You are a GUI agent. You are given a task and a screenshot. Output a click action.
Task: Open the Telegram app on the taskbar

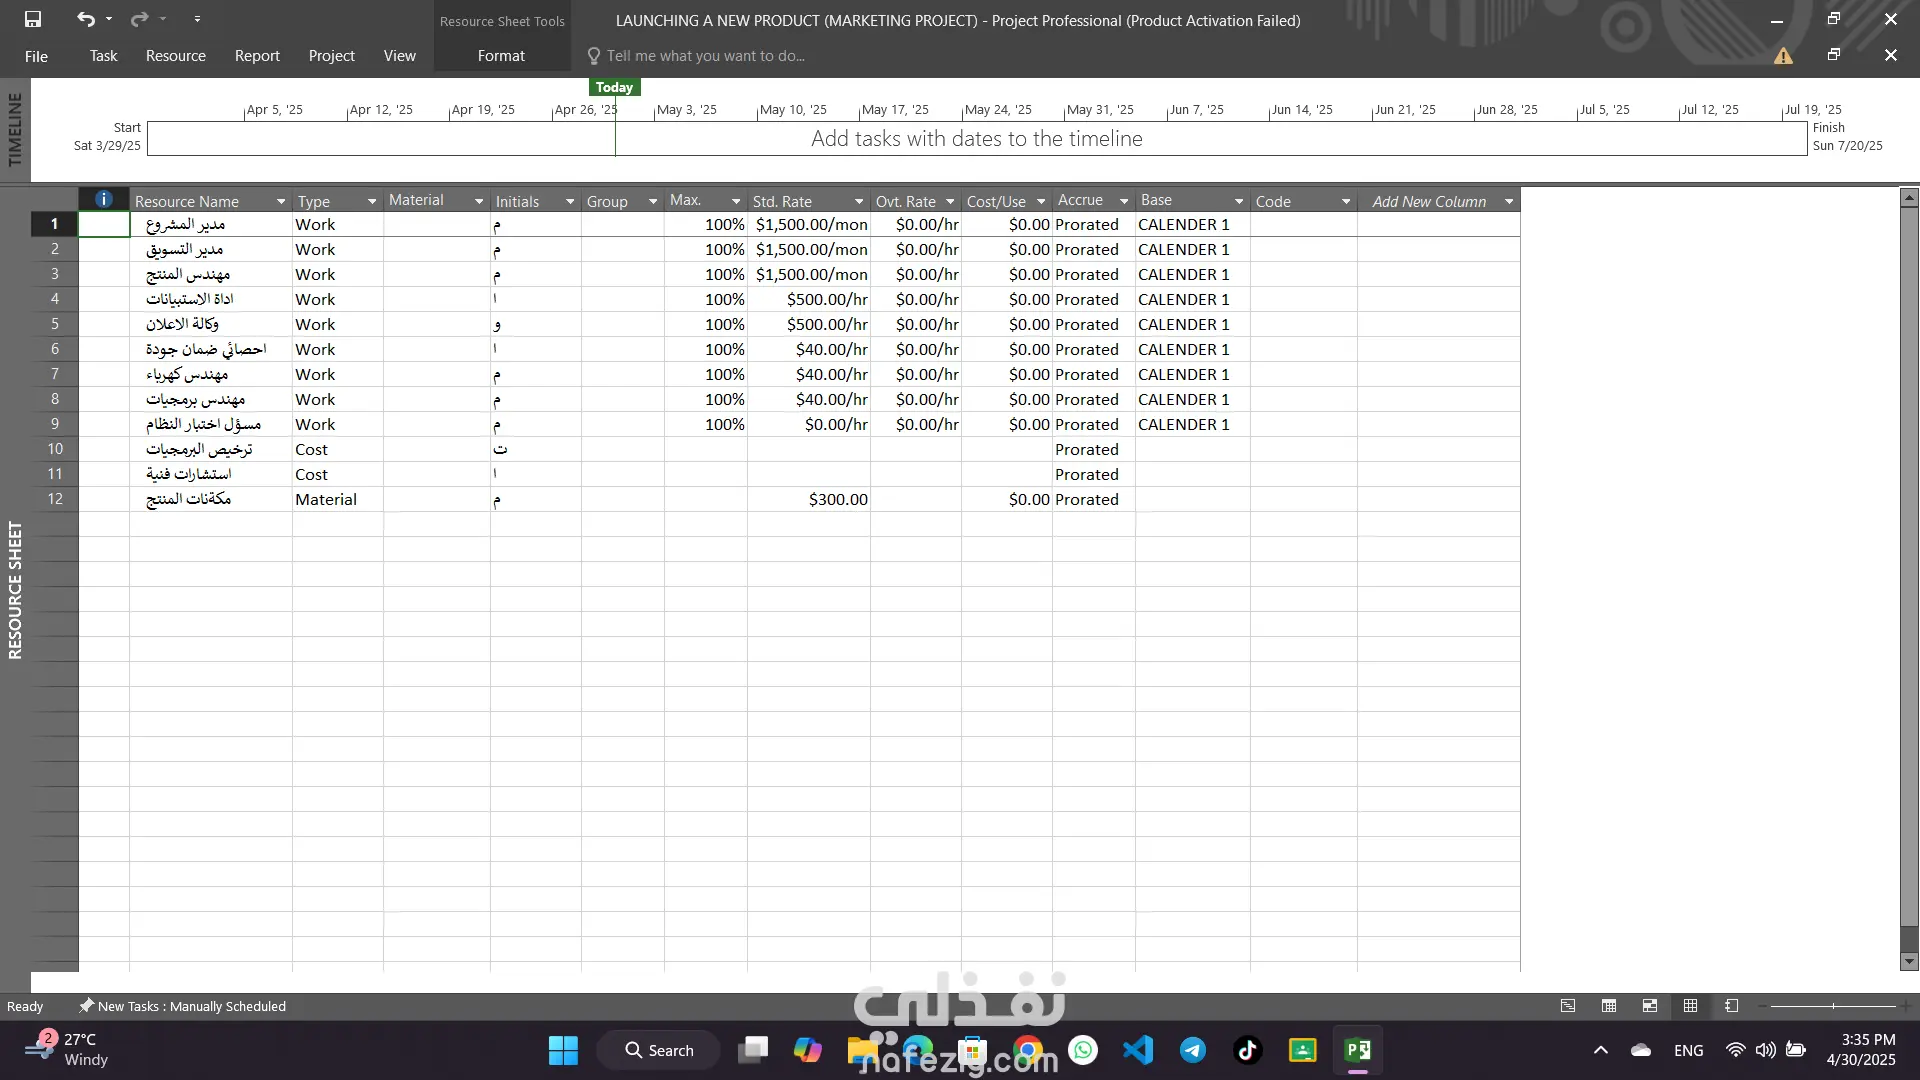pos(1192,1050)
